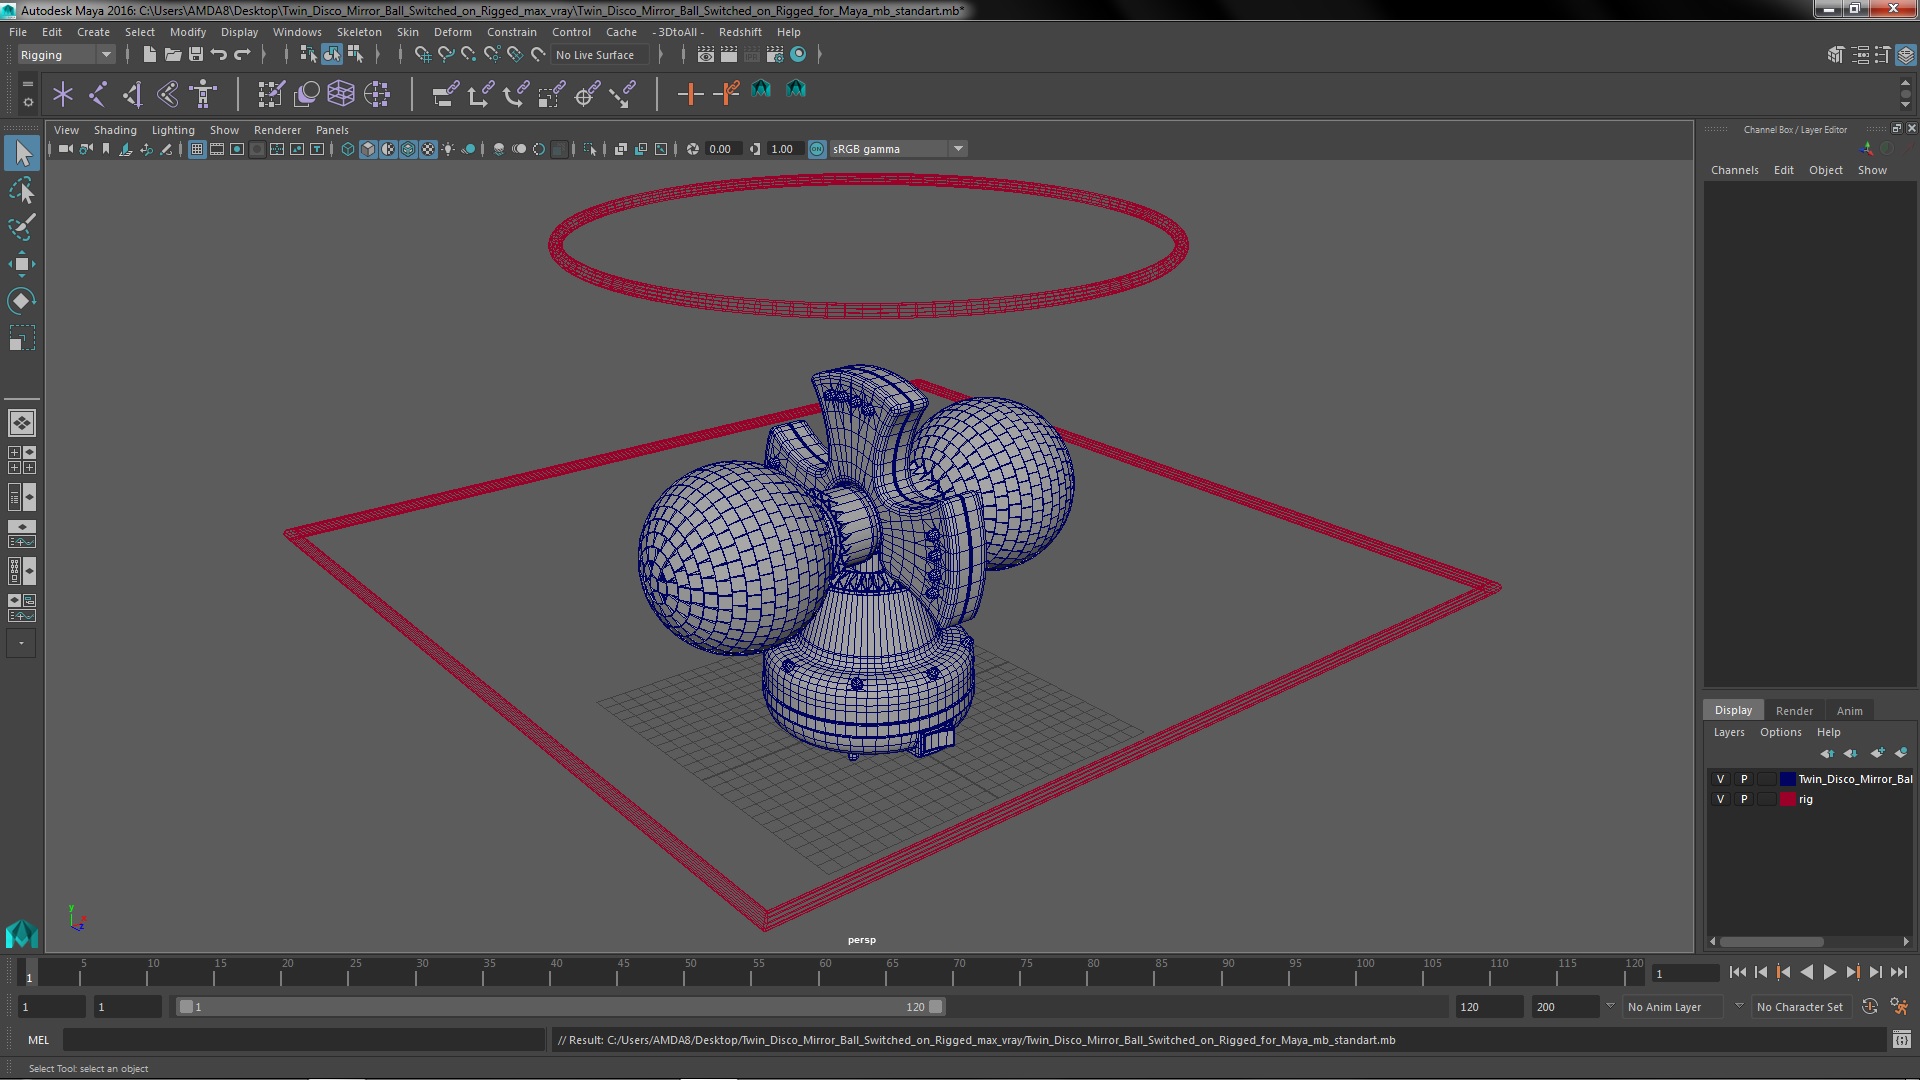Choose the Move tool in the toolbox
The width and height of the screenshot is (1920, 1080).
click(x=22, y=264)
